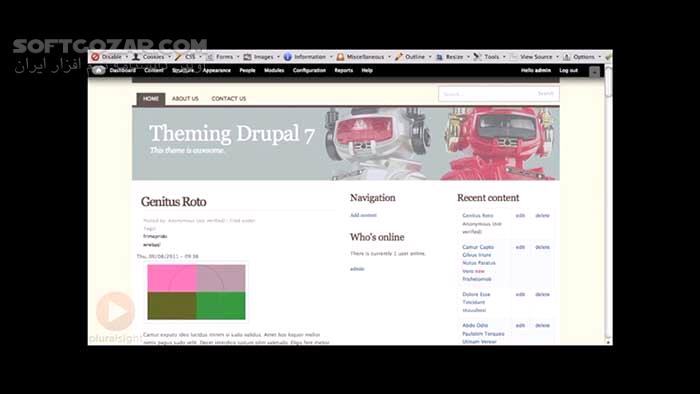Open the Images dropdown arrow

[x=278, y=57]
